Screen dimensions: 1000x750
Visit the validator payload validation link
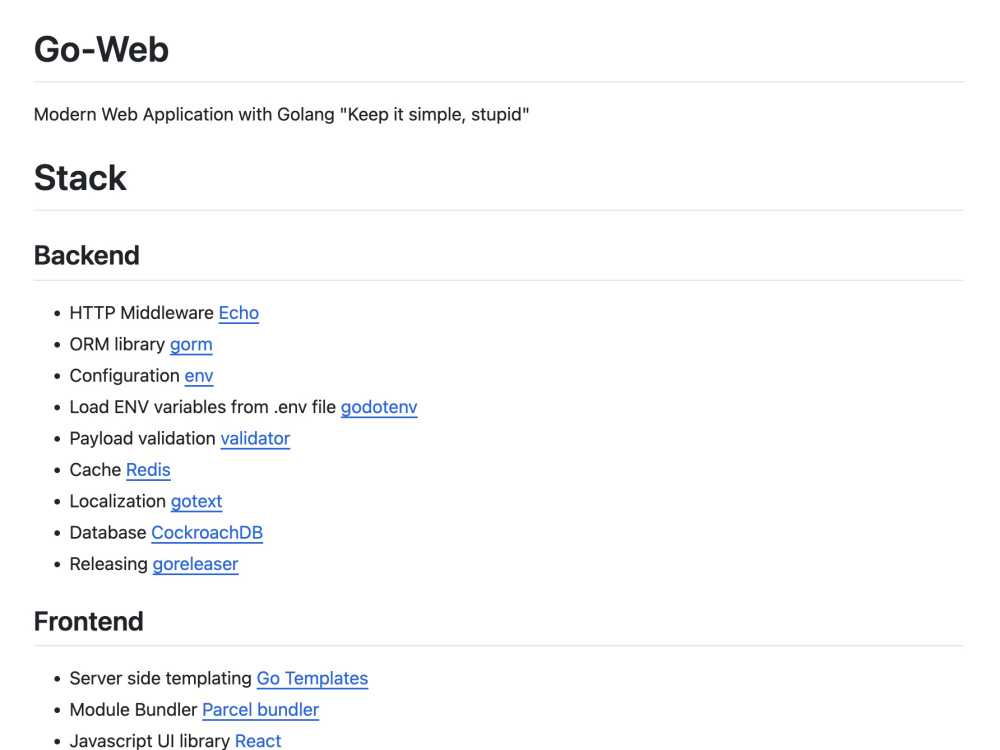pyautogui.click(x=255, y=438)
